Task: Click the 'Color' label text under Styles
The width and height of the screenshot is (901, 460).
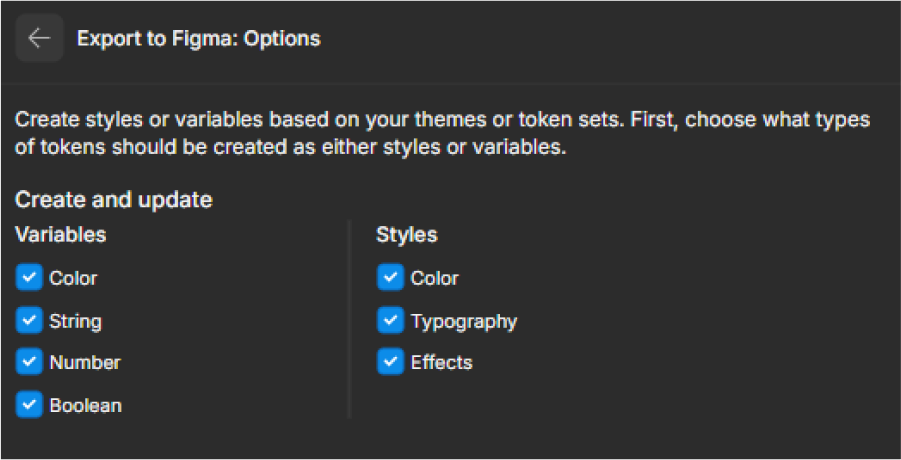Action: [x=434, y=278]
